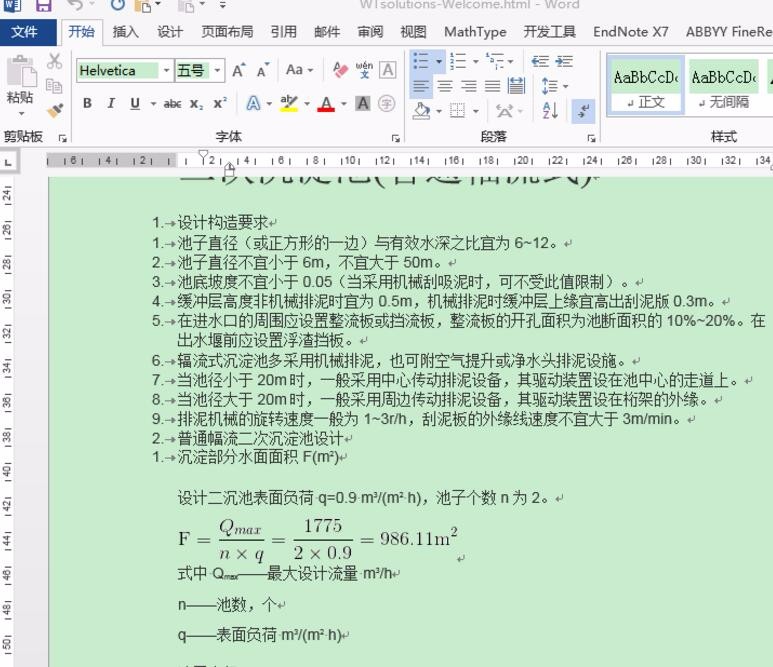Click the Undo arrow icon

[x=75, y=5]
